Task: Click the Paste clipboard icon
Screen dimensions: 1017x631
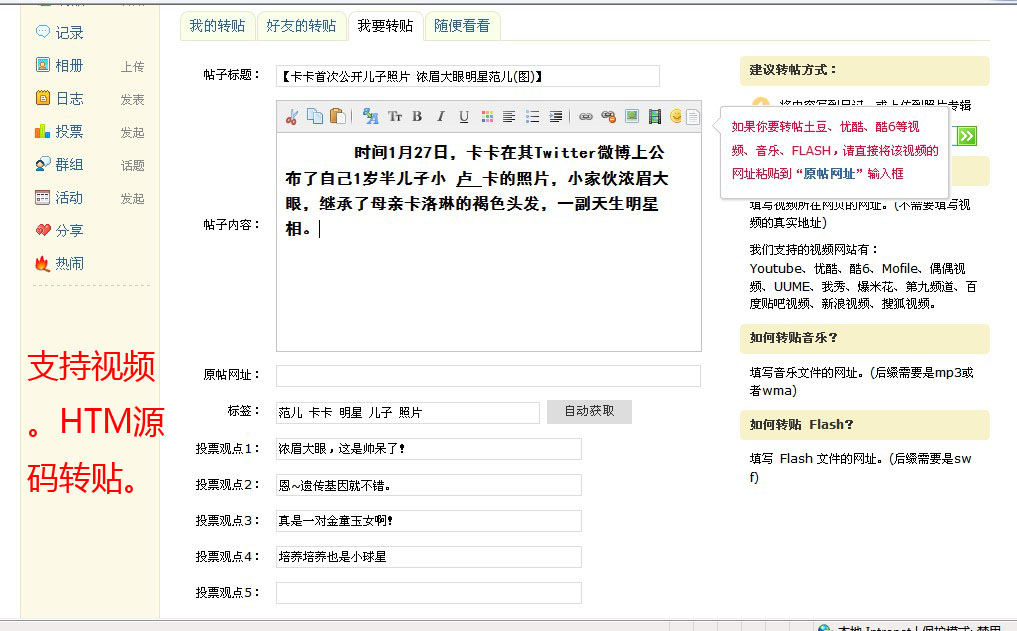Action: [x=337, y=116]
